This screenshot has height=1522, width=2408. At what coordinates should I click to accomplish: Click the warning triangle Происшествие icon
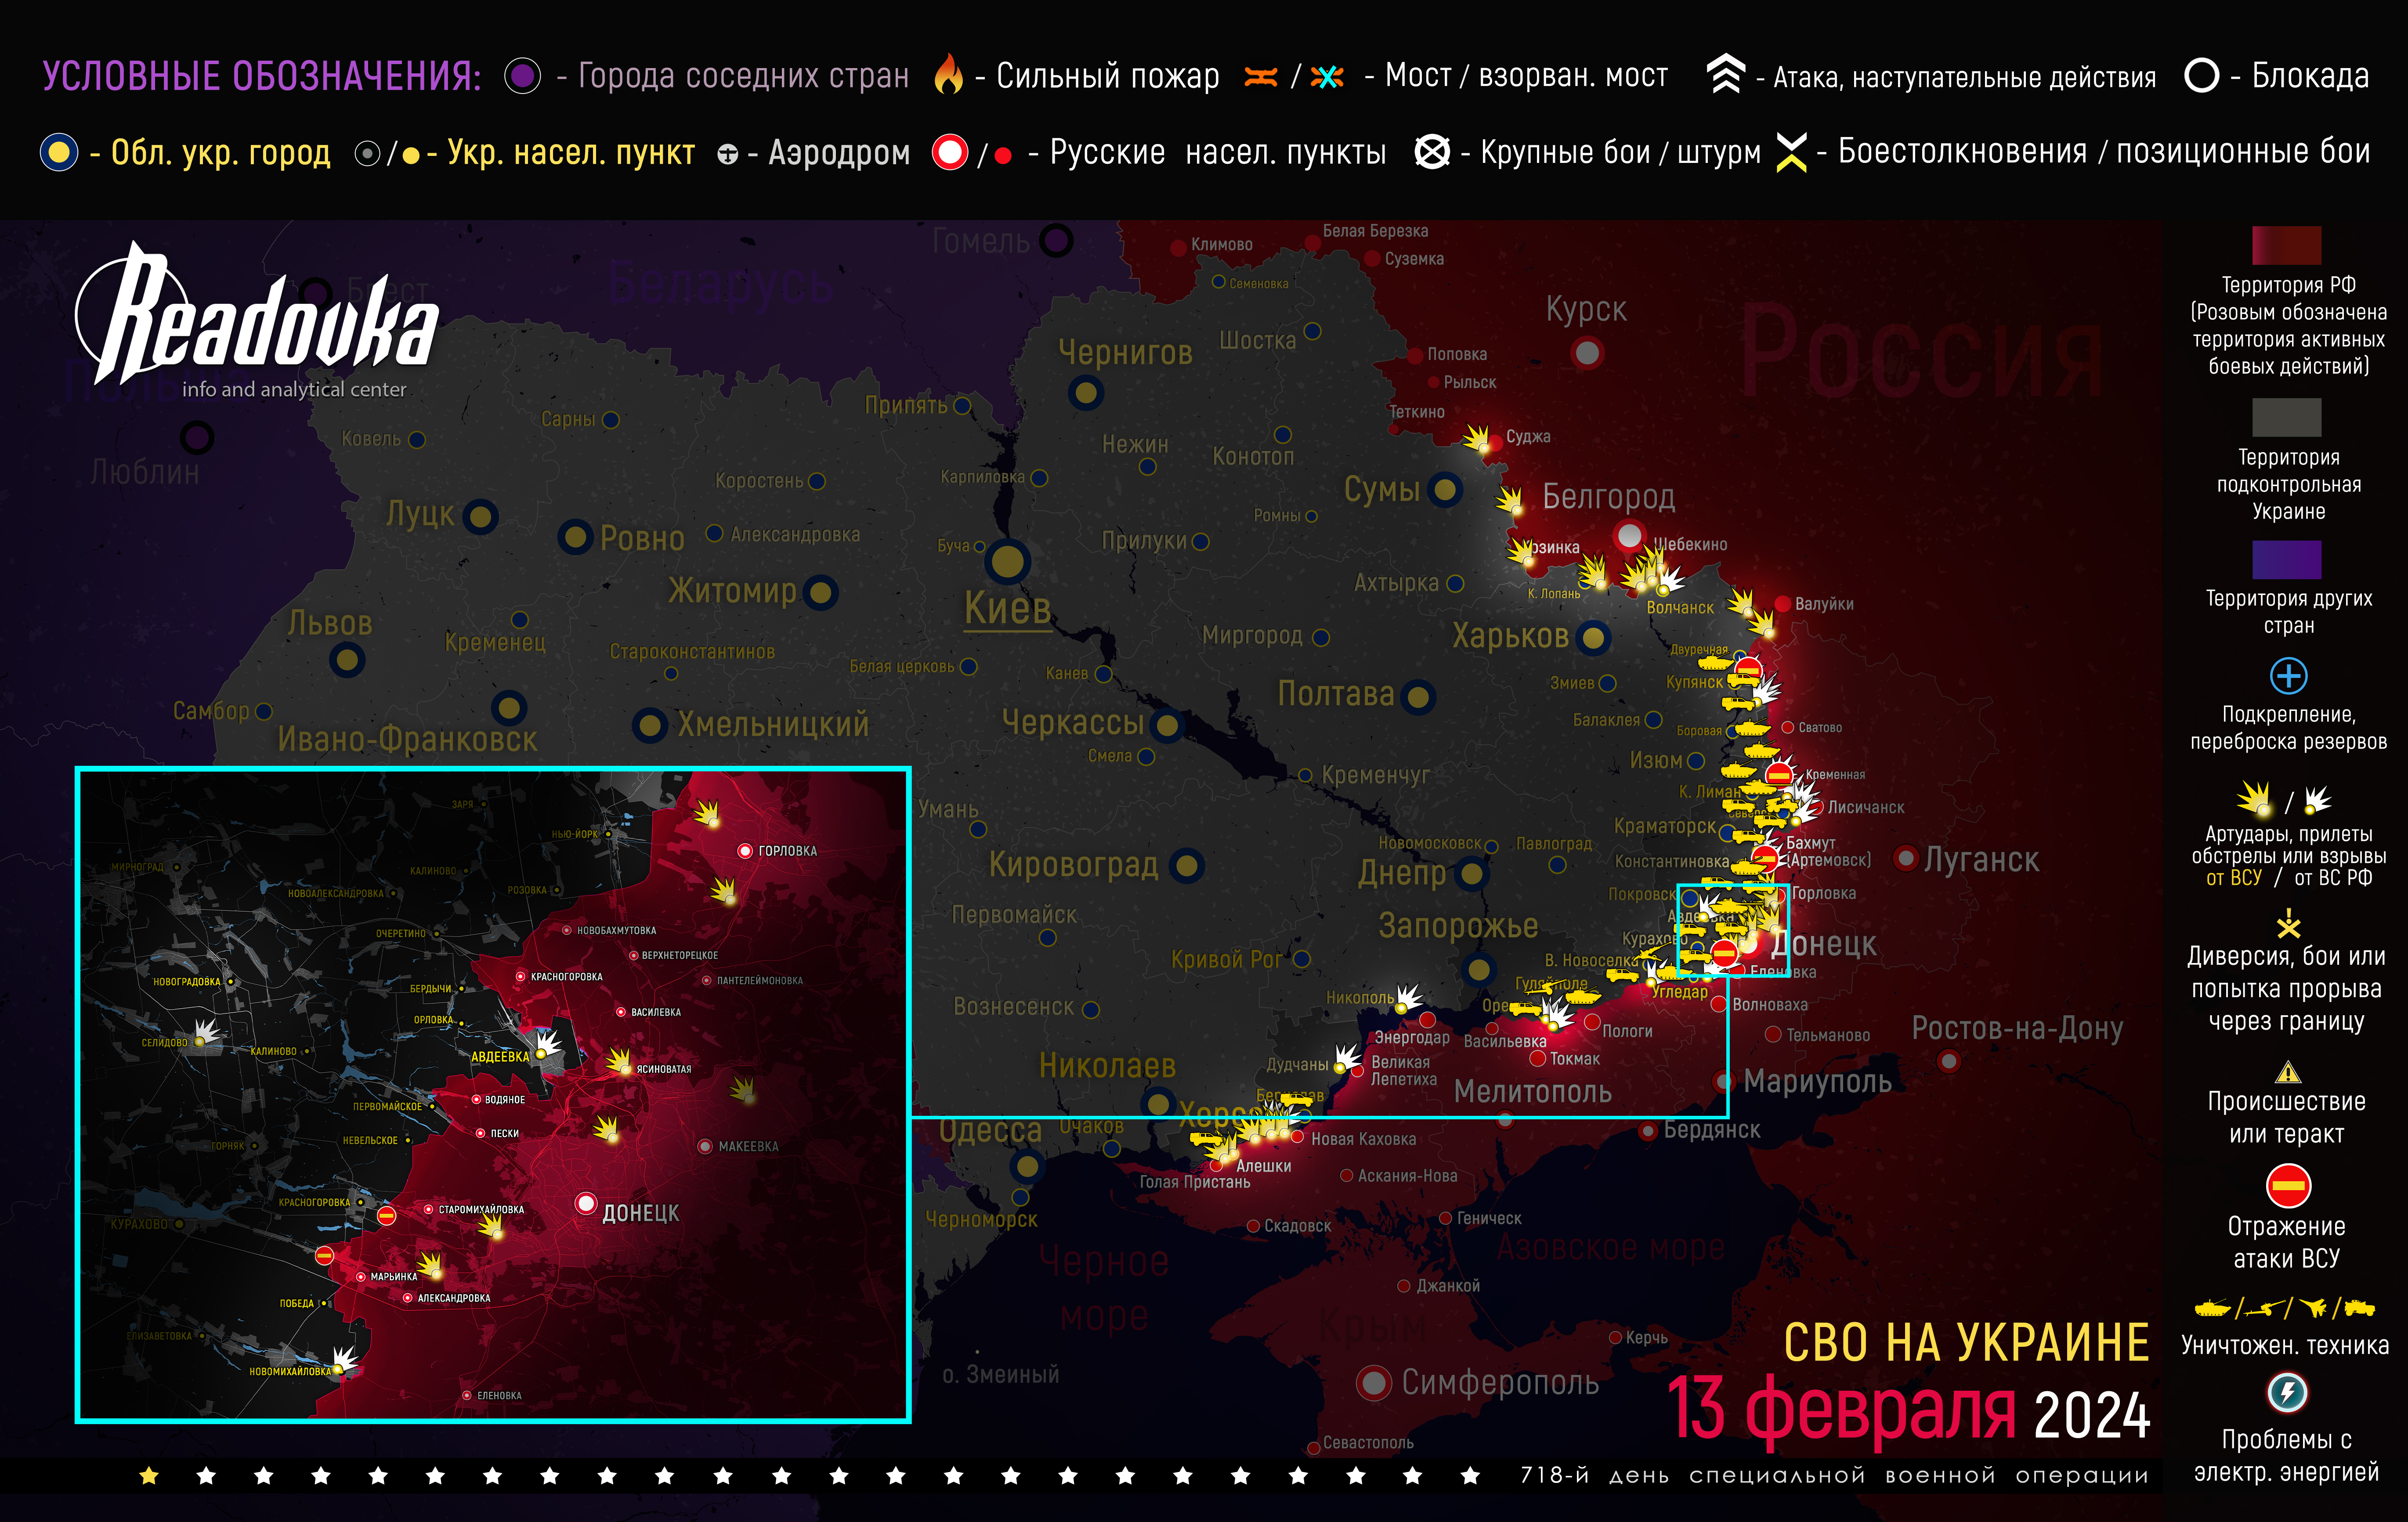[2288, 1073]
